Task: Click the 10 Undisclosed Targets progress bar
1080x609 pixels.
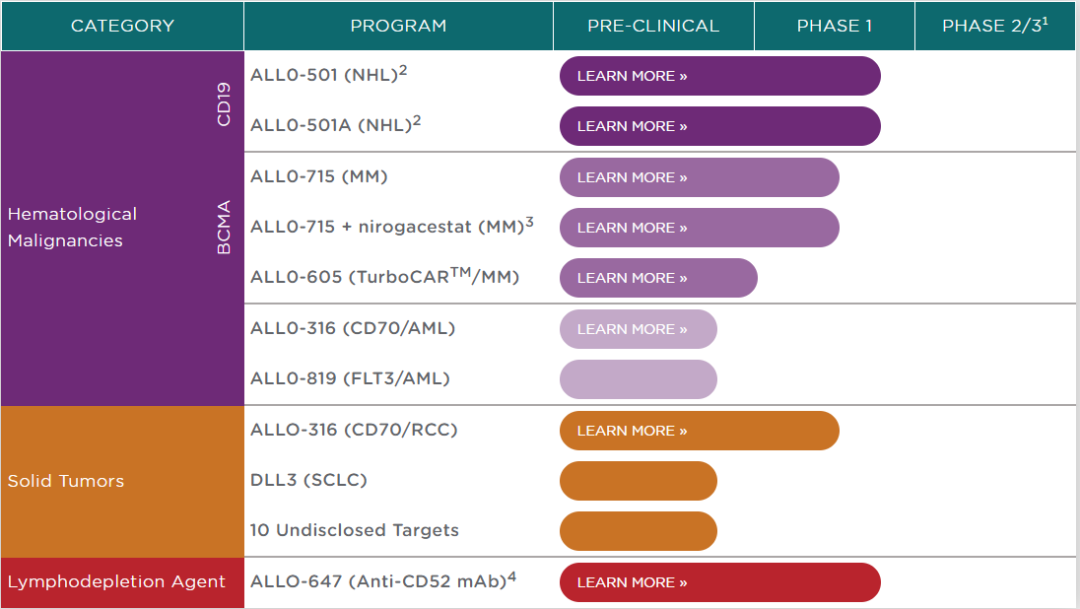Action: pyautogui.click(x=638, y=531)
